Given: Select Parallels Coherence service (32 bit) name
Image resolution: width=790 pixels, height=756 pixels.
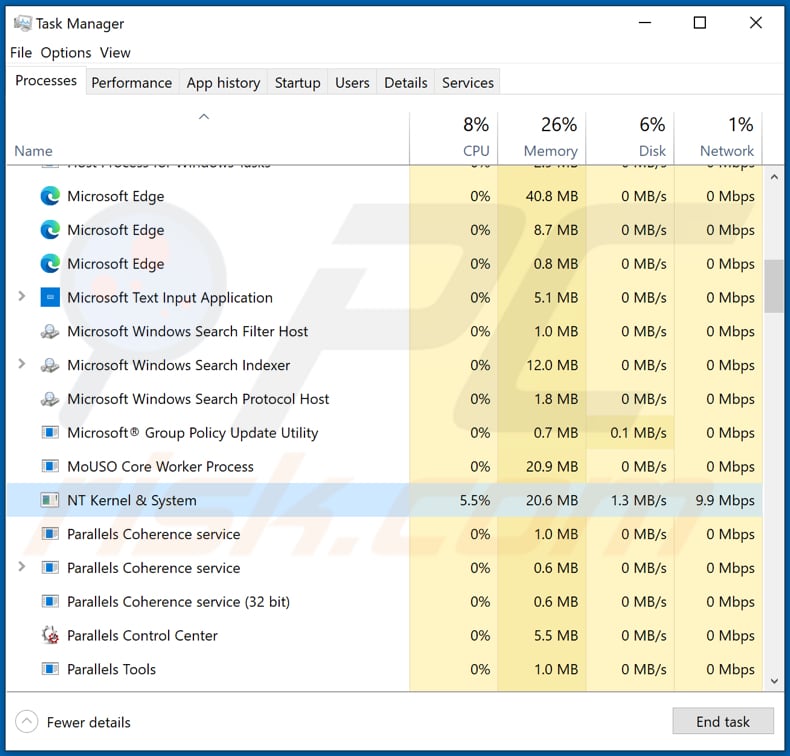Looking at the screenshot, I should pos(178,601).
